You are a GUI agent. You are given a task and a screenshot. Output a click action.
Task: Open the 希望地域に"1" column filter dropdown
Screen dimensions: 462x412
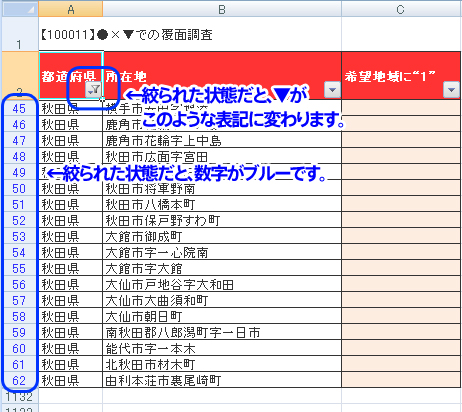tap(451, 90)
